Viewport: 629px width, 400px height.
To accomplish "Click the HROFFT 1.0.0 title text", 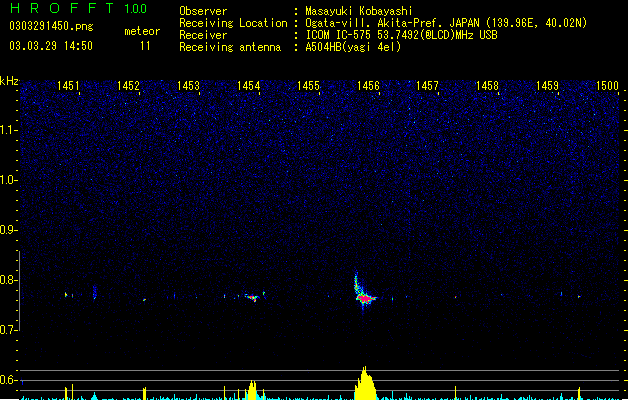I will click(x=78, y=8).
